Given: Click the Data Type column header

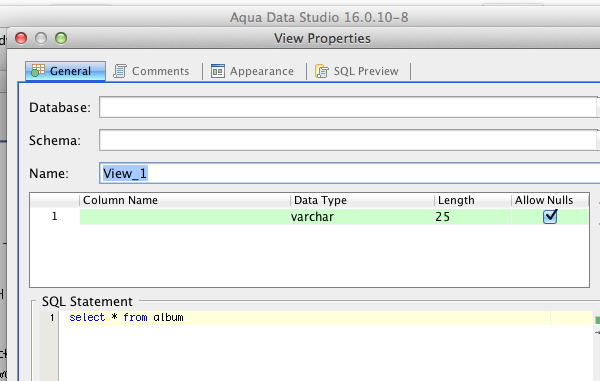Looking at the screenshot, I should (x=362, y=200).
